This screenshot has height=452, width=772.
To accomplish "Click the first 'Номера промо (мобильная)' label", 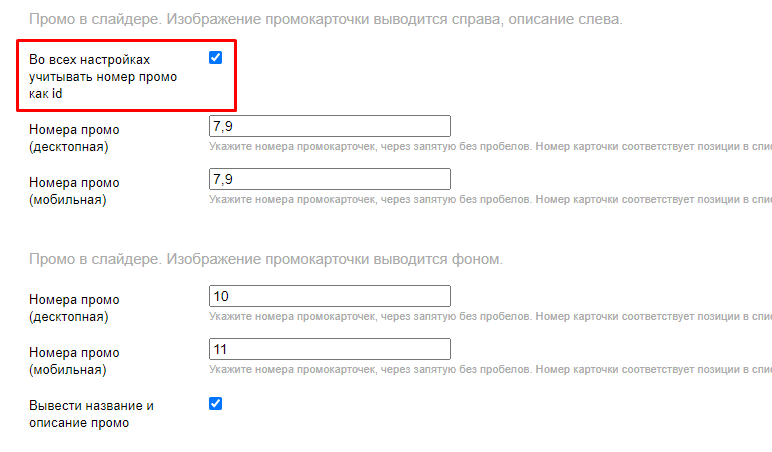I will 74,191.
